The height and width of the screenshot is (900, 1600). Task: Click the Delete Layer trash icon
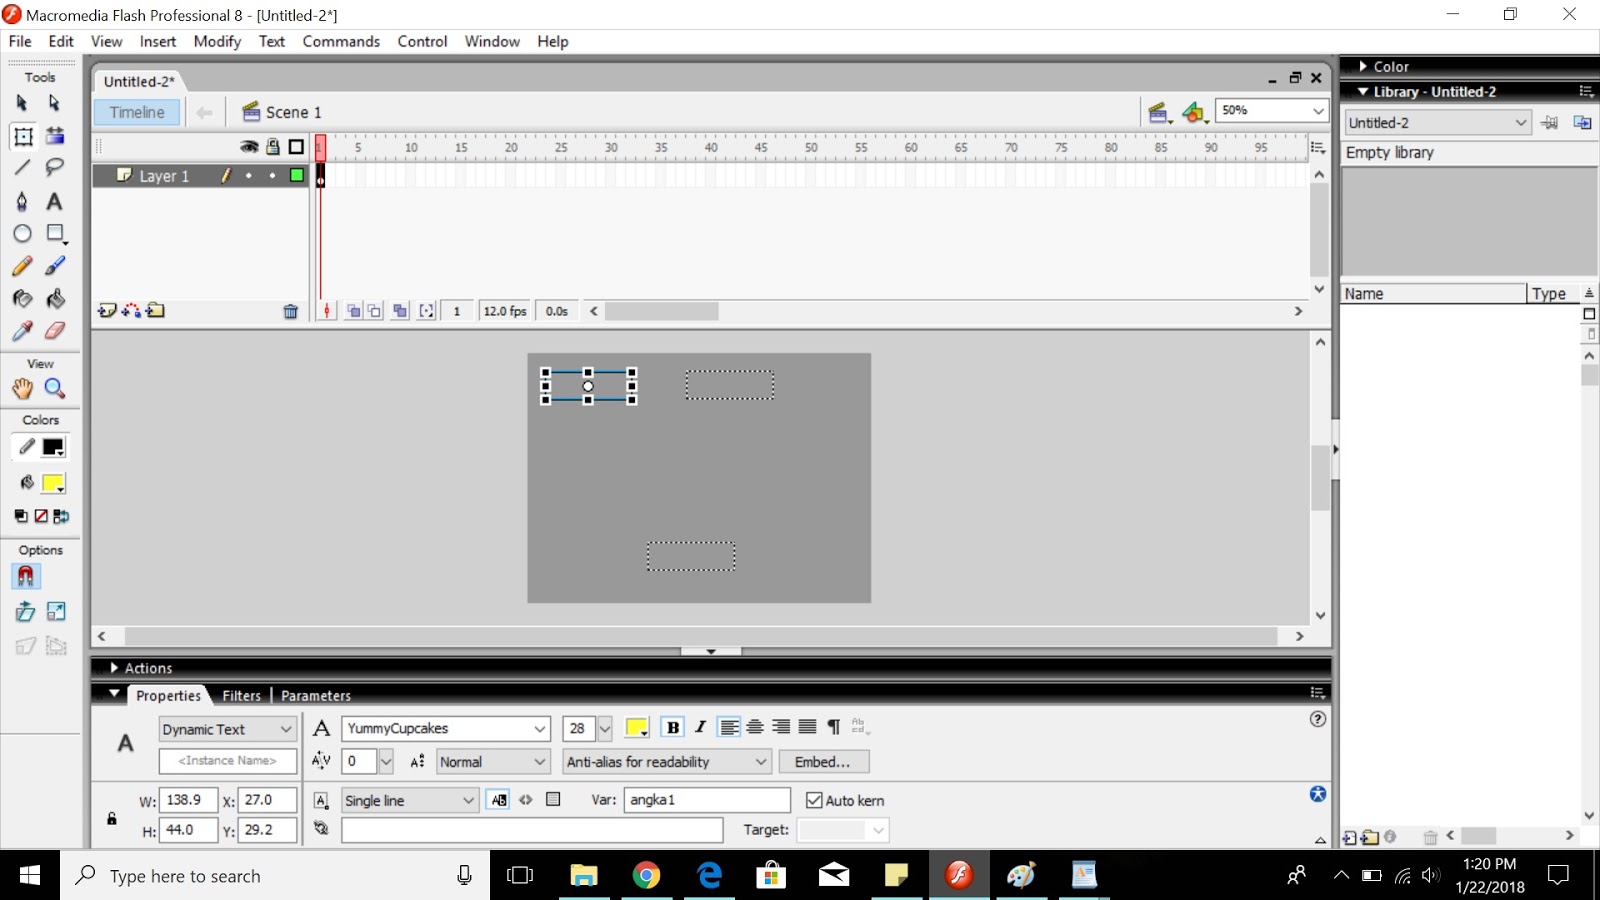(x=291, y=311)
